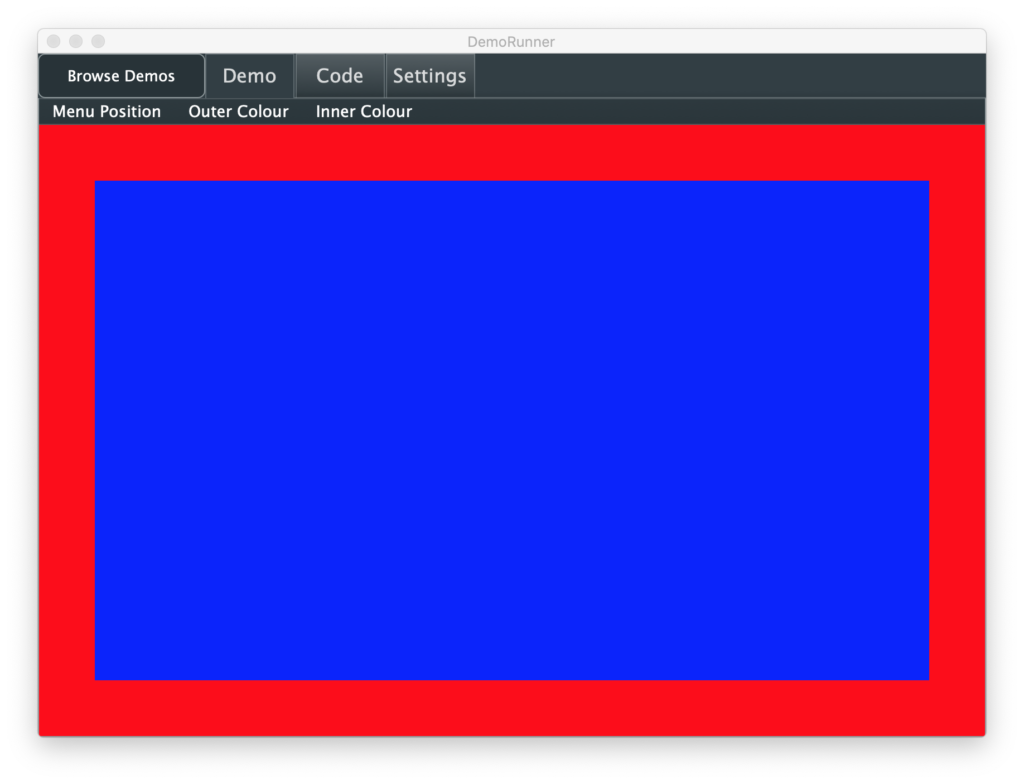Expand the Outer Colour menu
Image resolution: width=1024 pixels, height=784 pixels.
click(x=238, y=111)
